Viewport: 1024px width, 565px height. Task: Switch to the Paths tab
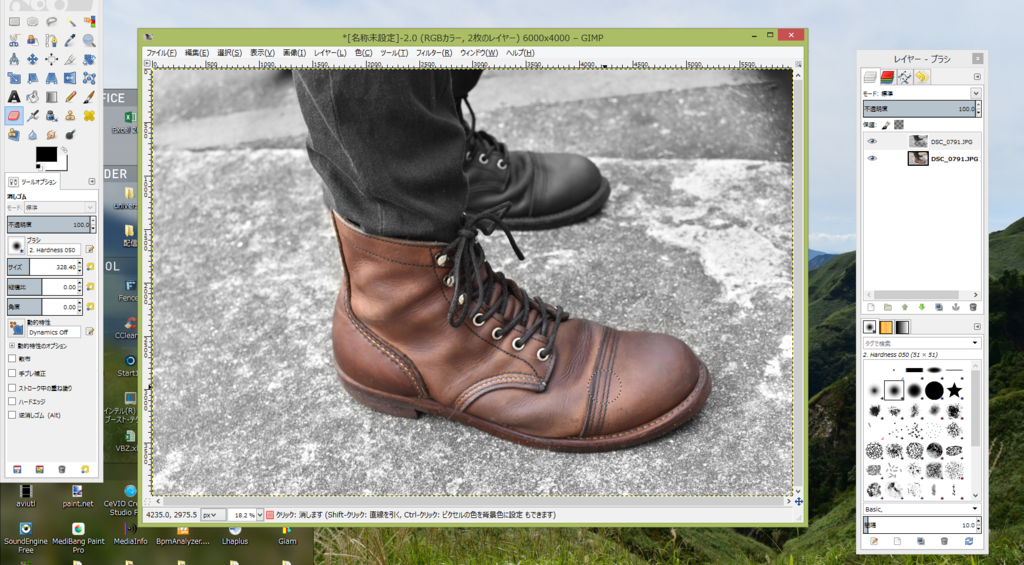[x=904, y=77]
